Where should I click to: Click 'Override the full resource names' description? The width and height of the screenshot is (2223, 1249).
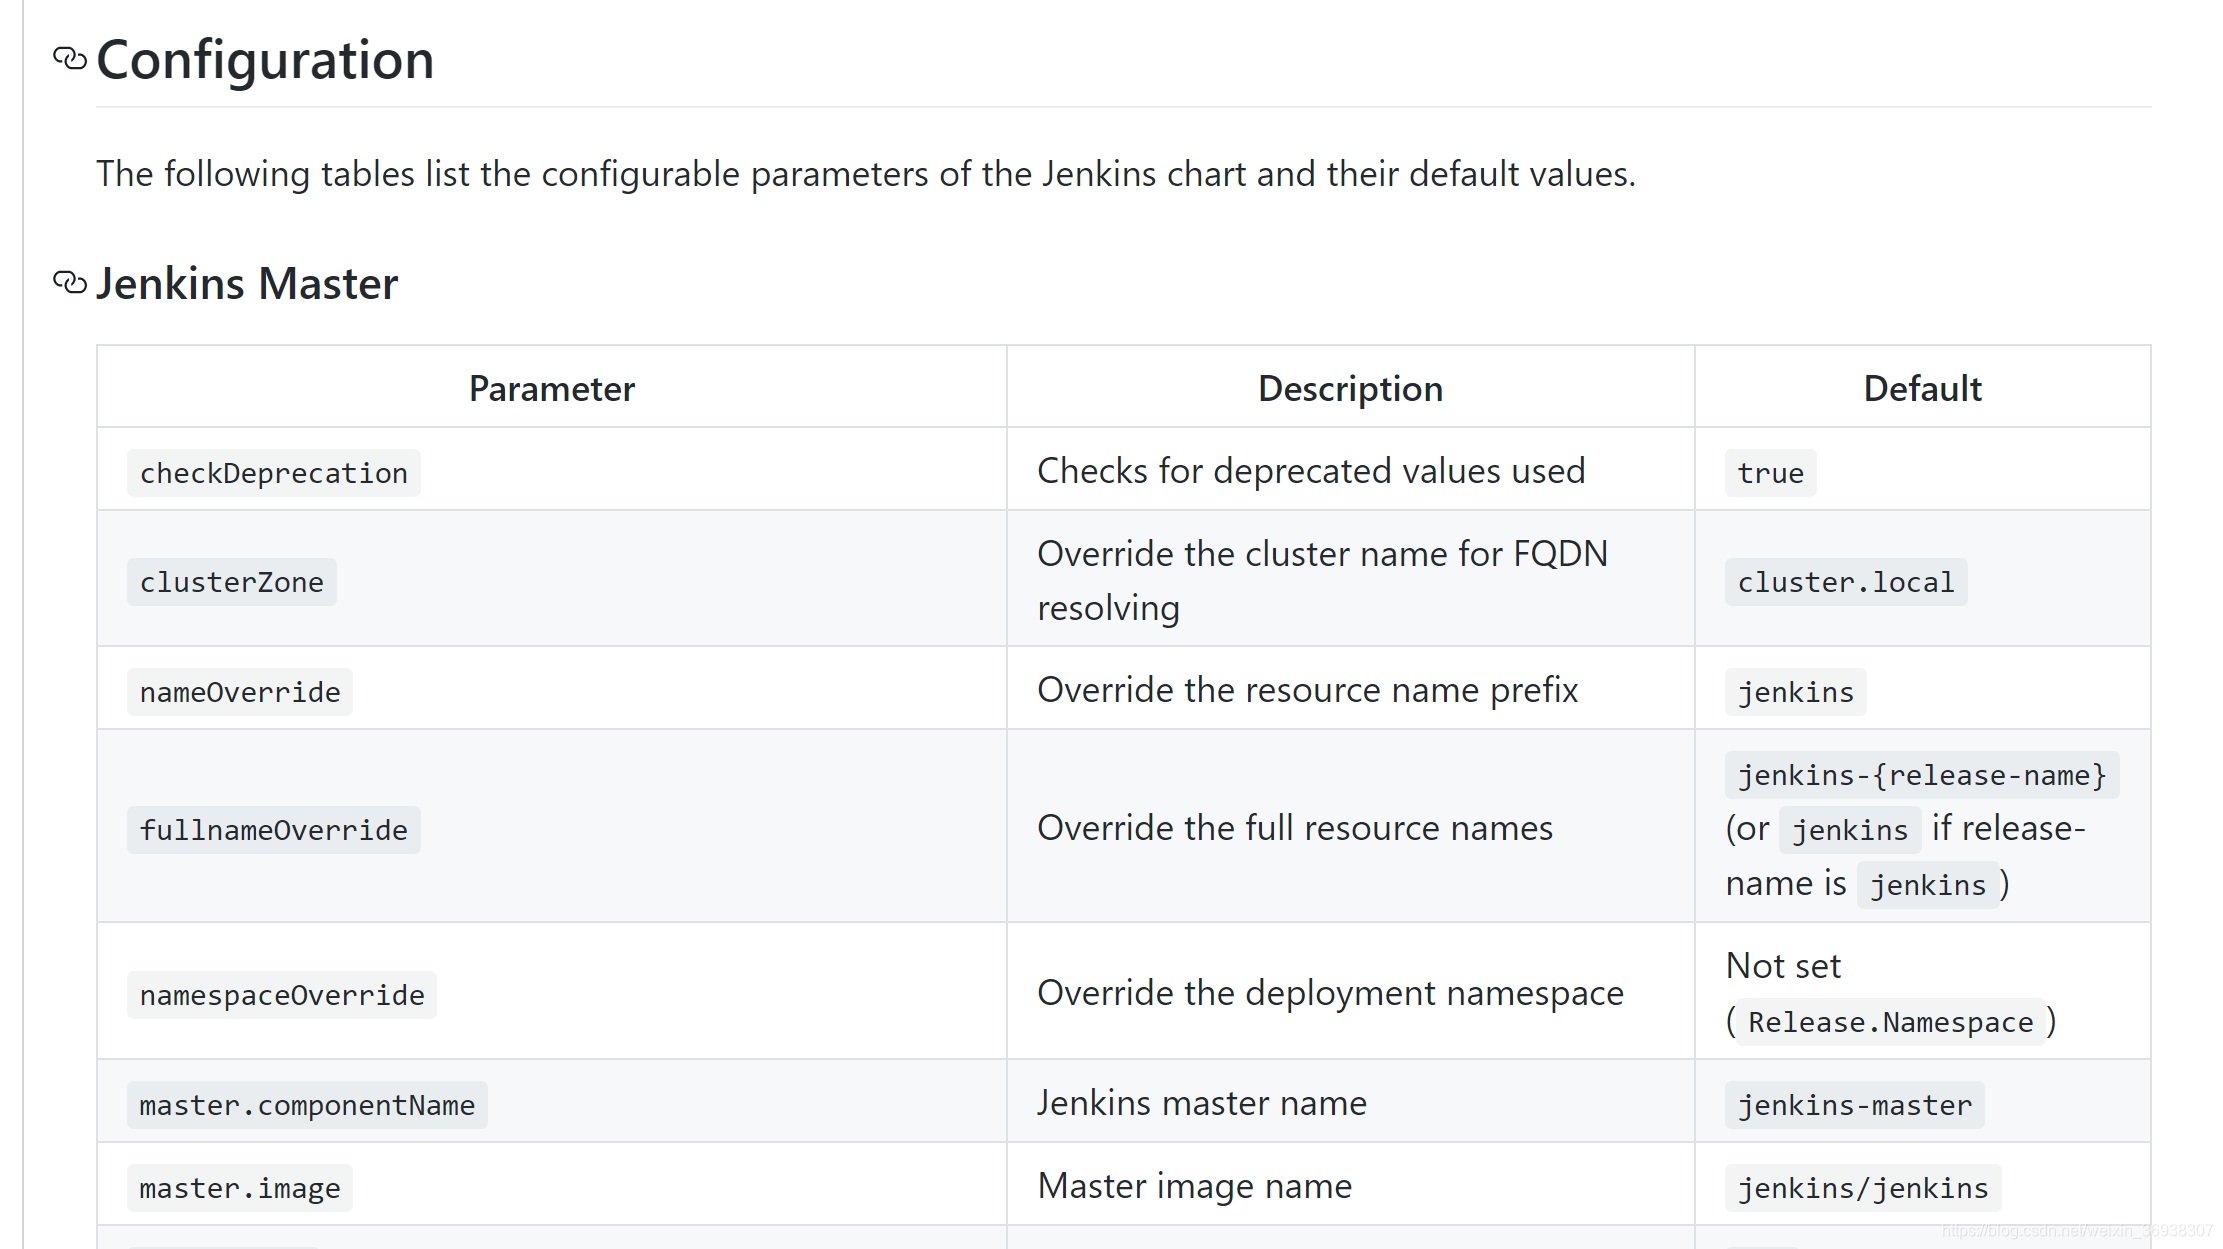(1295, 827)
